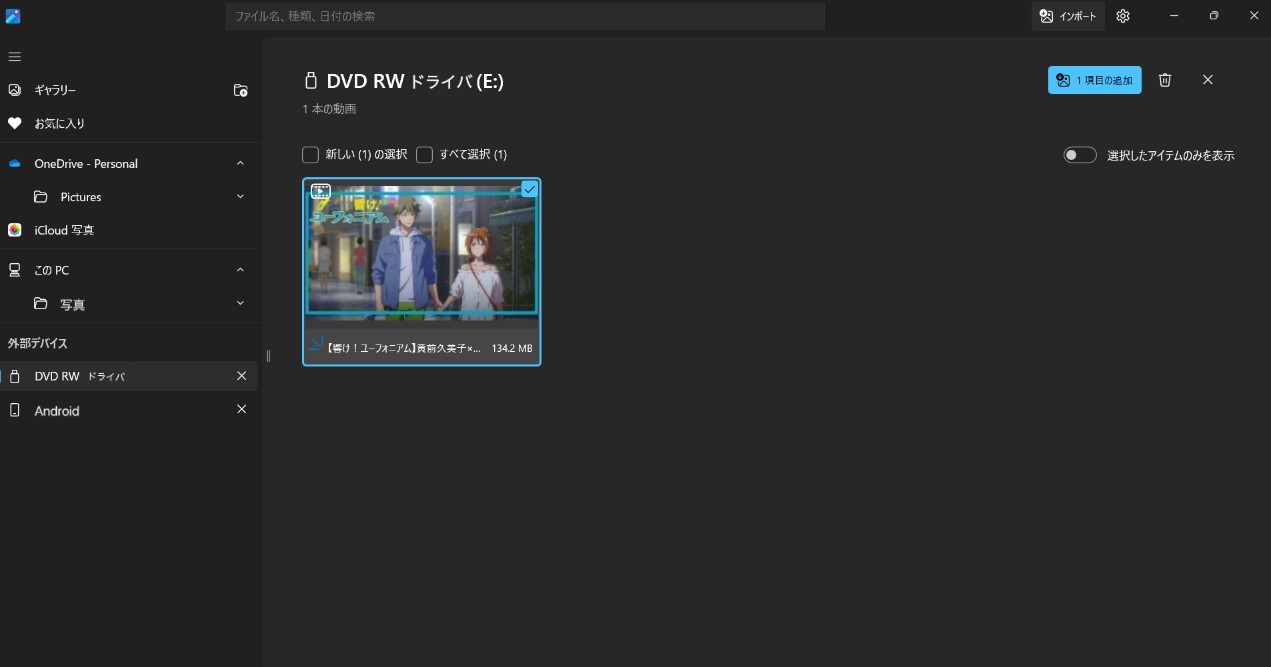This screenshot has width=1271, height=667.
Task: Expand the 写真 folder chevron
Action: click(x=240, y=304)
